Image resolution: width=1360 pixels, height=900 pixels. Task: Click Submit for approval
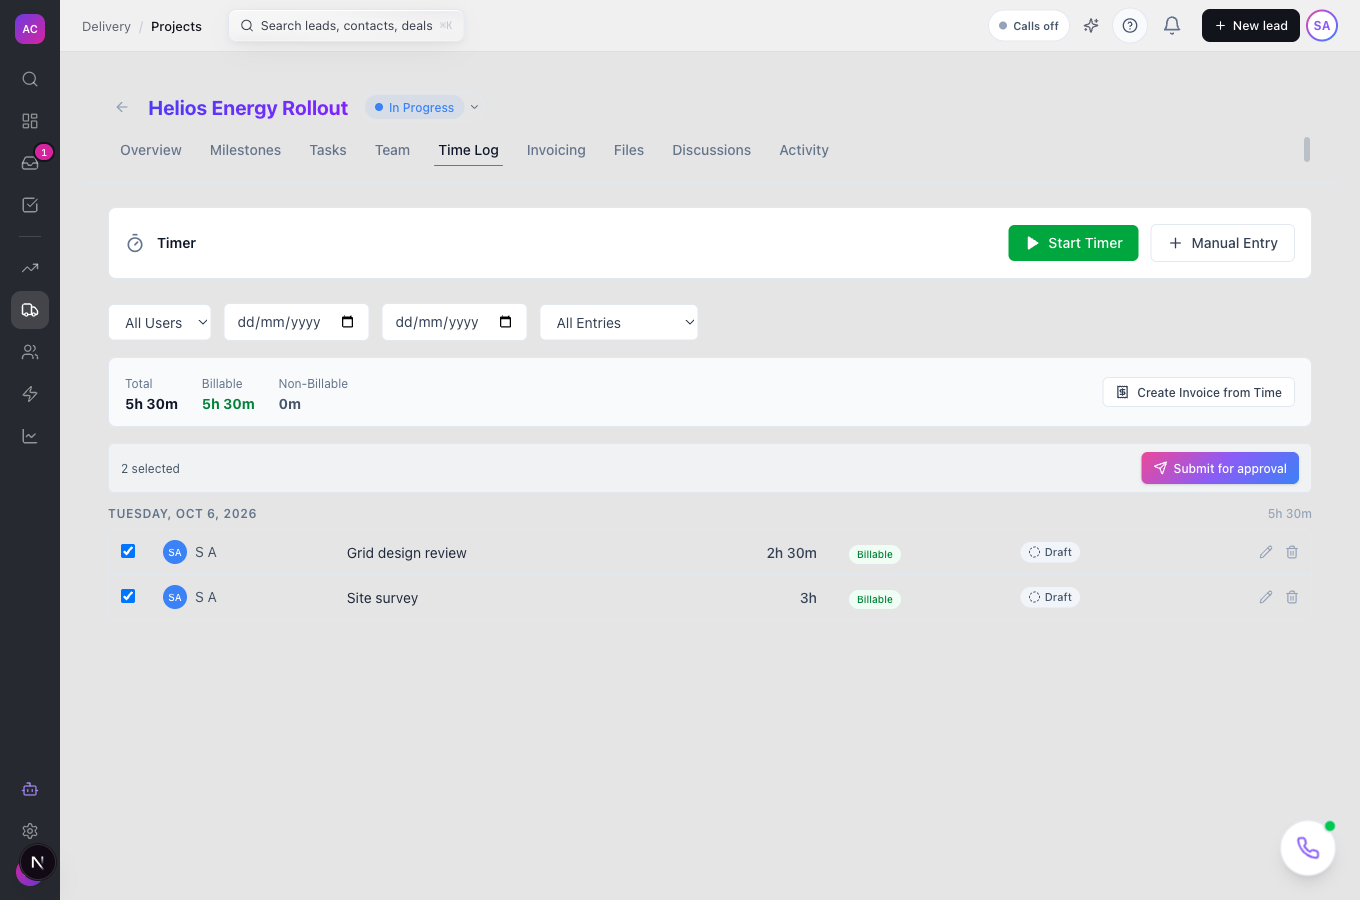(1220, 468)
